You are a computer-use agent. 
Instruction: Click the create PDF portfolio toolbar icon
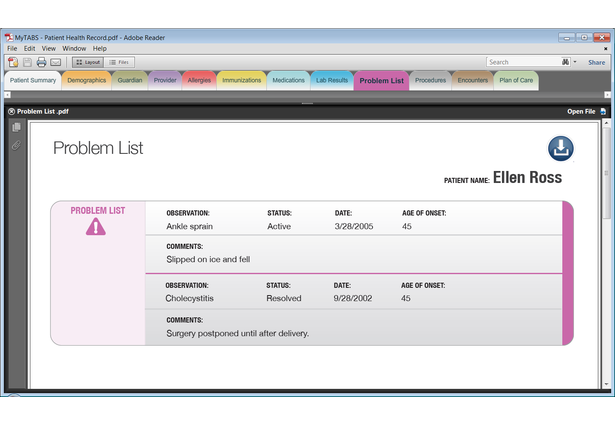(x=13, y=62)
